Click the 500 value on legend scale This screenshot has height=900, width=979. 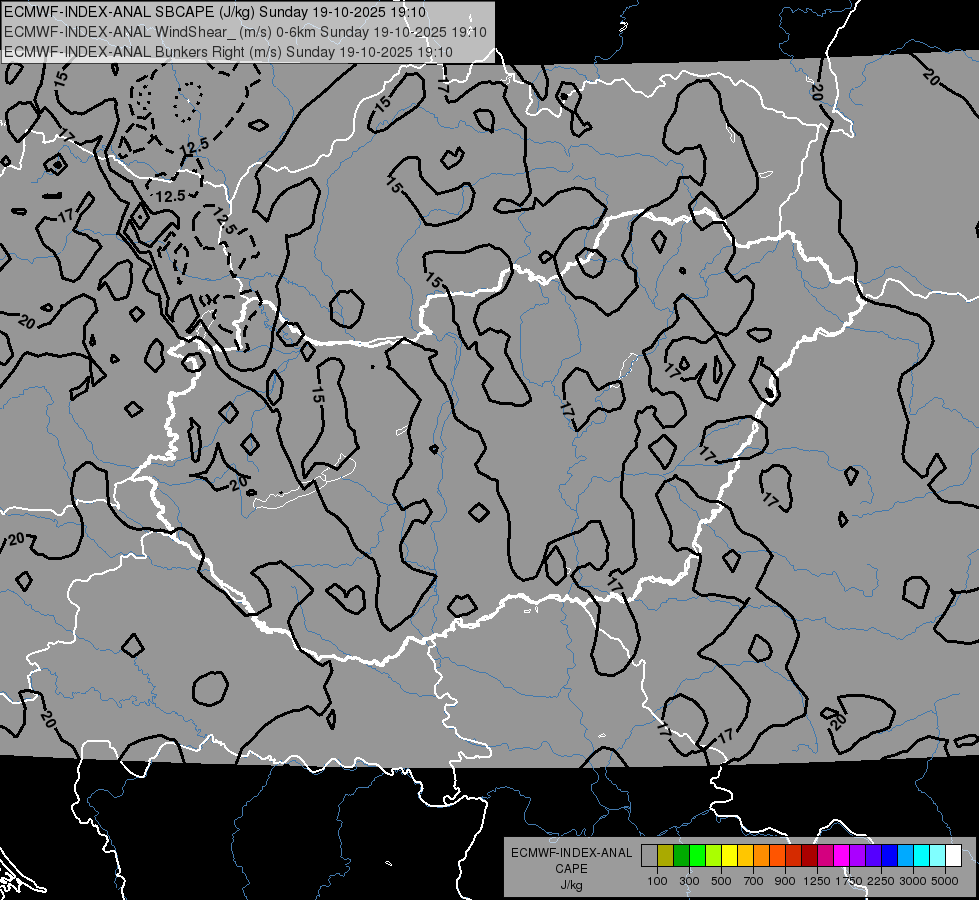tap(721, 881)
